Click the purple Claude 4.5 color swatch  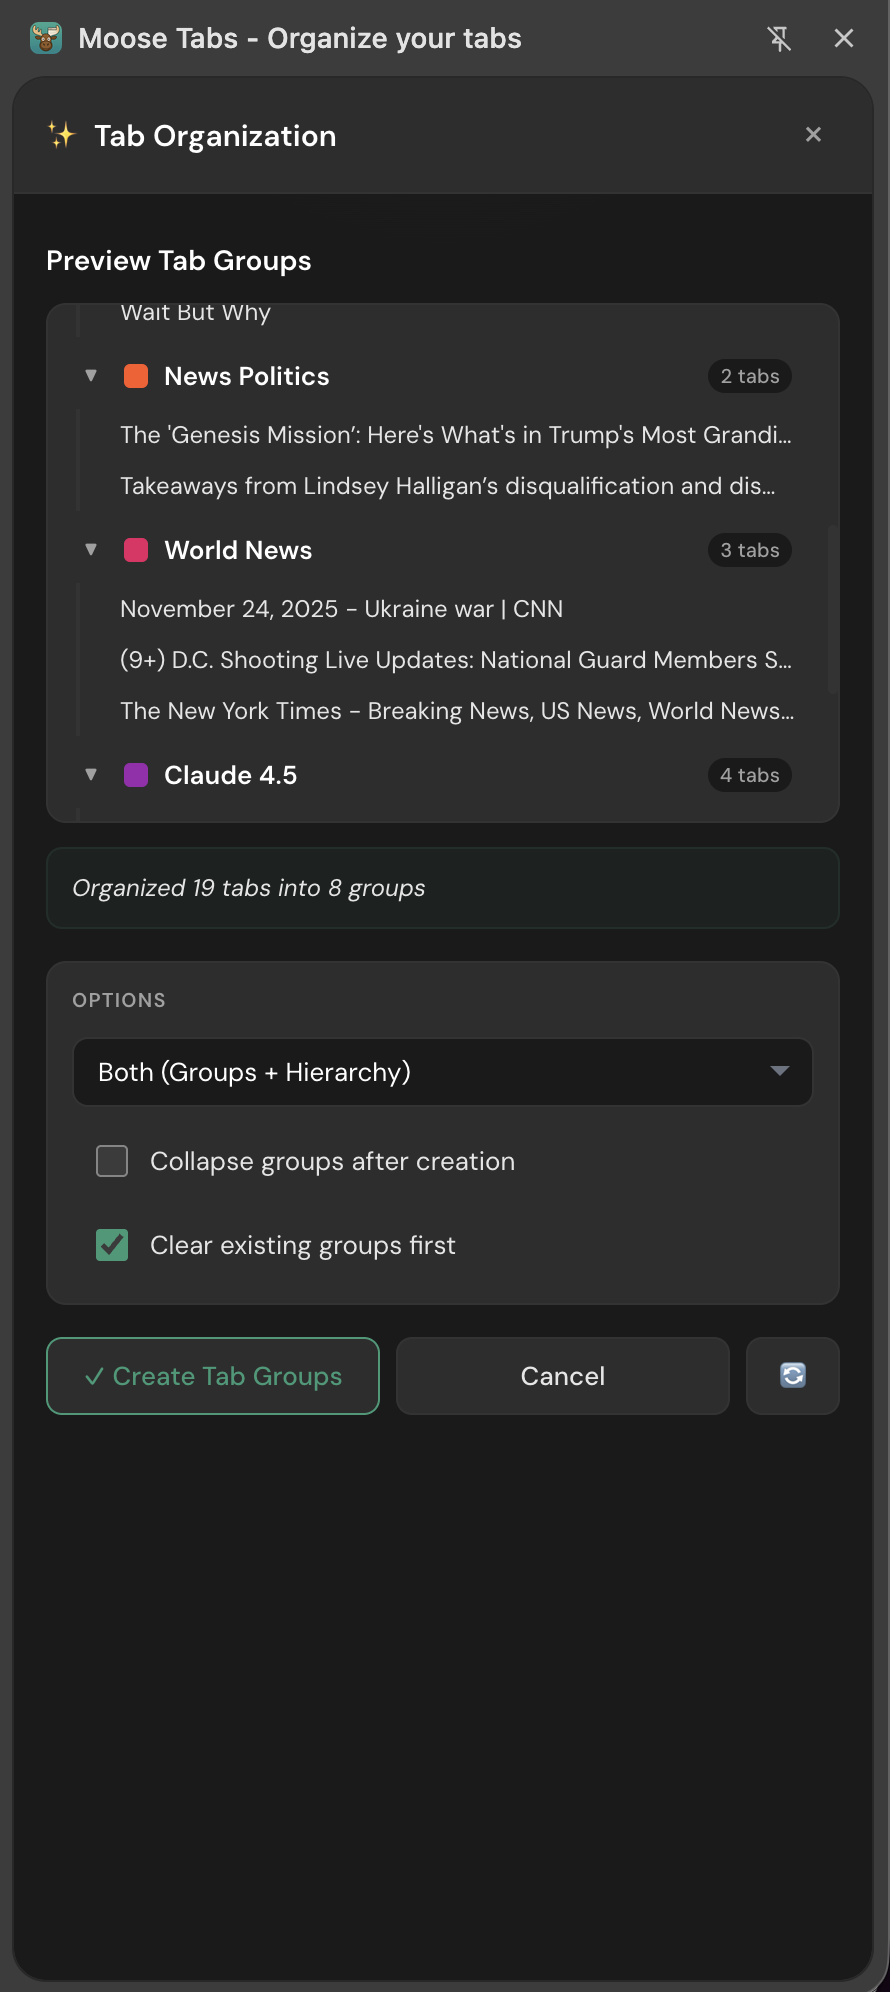pyautogui.click(x=136, y=775)
